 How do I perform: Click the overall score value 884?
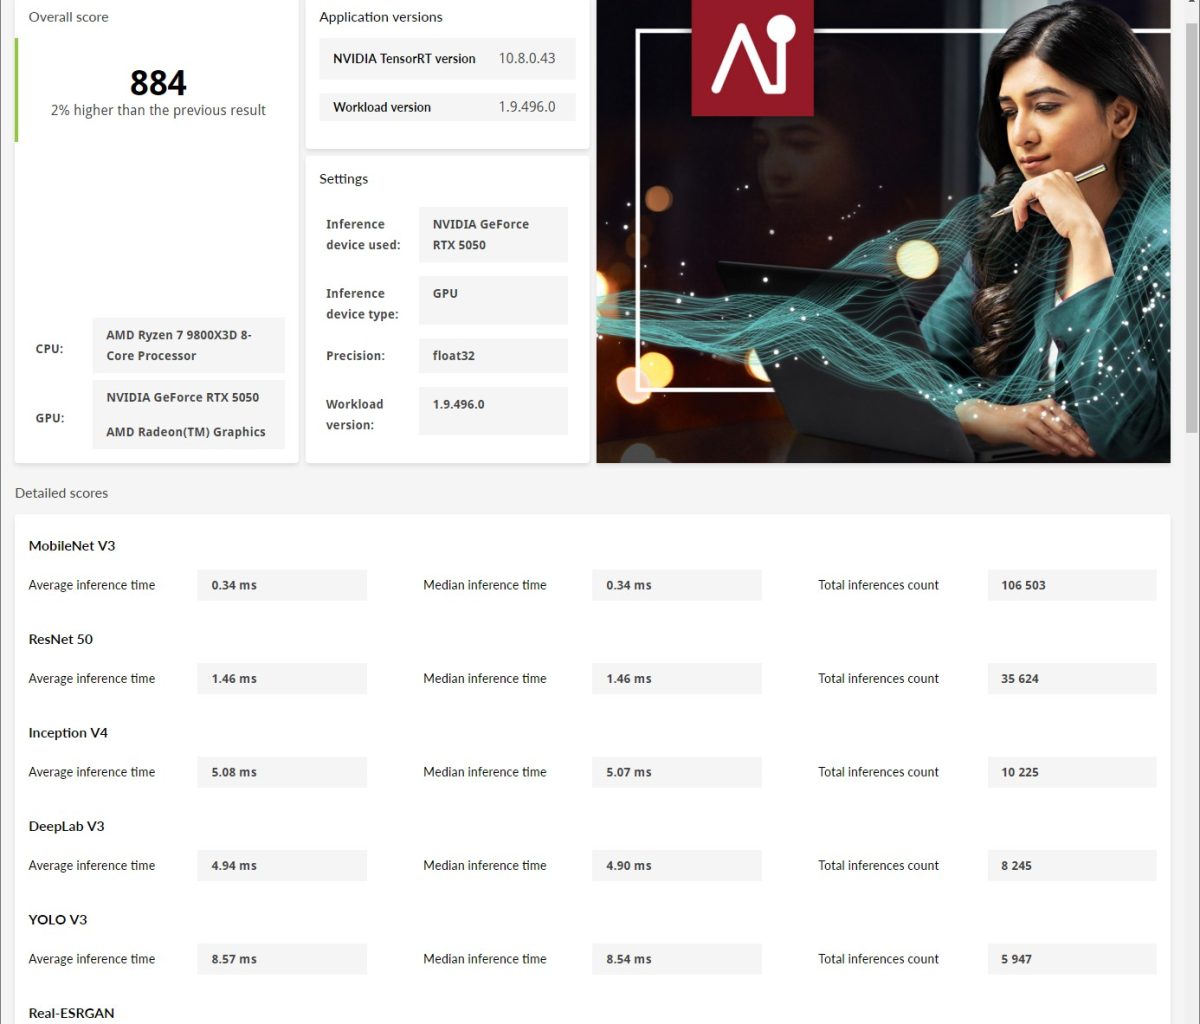pos(158,83)
